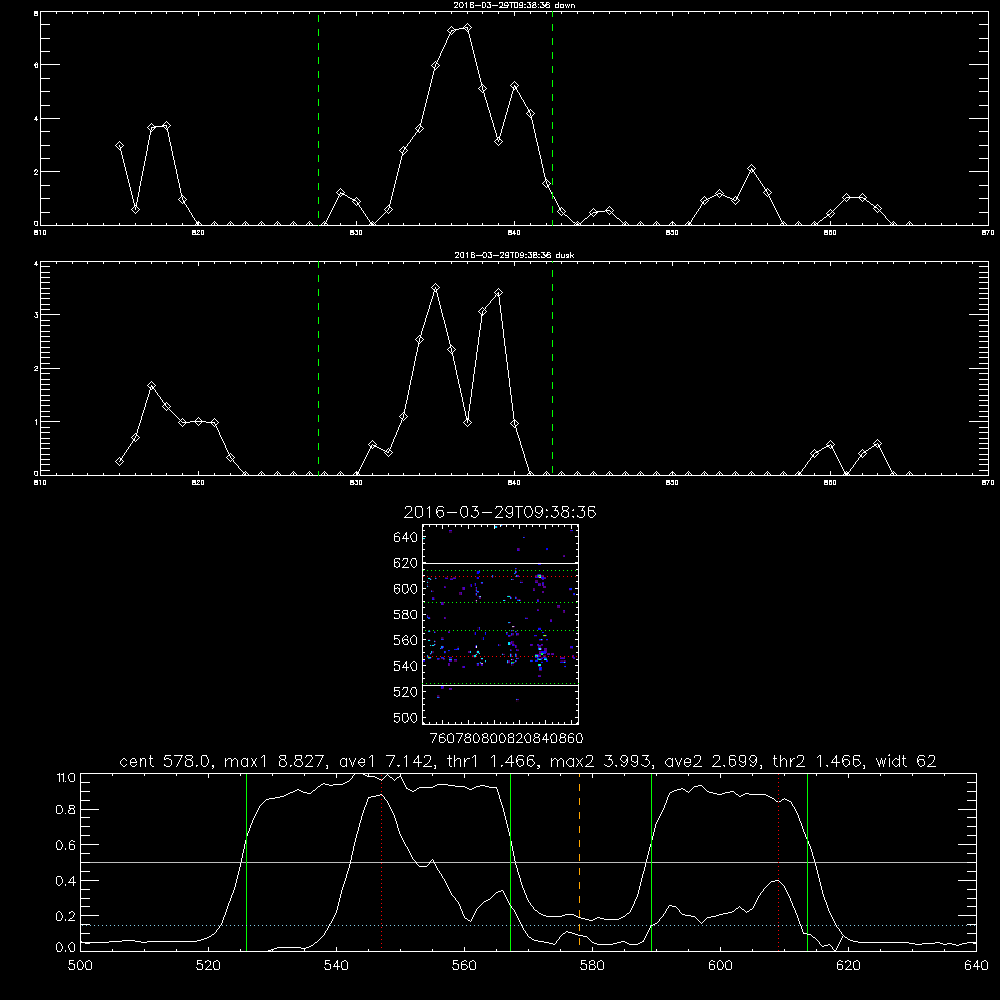Click x-axis label '500' on bottom profile plot
The width and height of the screenshot is (1000, 1000).
coord(80,966)
